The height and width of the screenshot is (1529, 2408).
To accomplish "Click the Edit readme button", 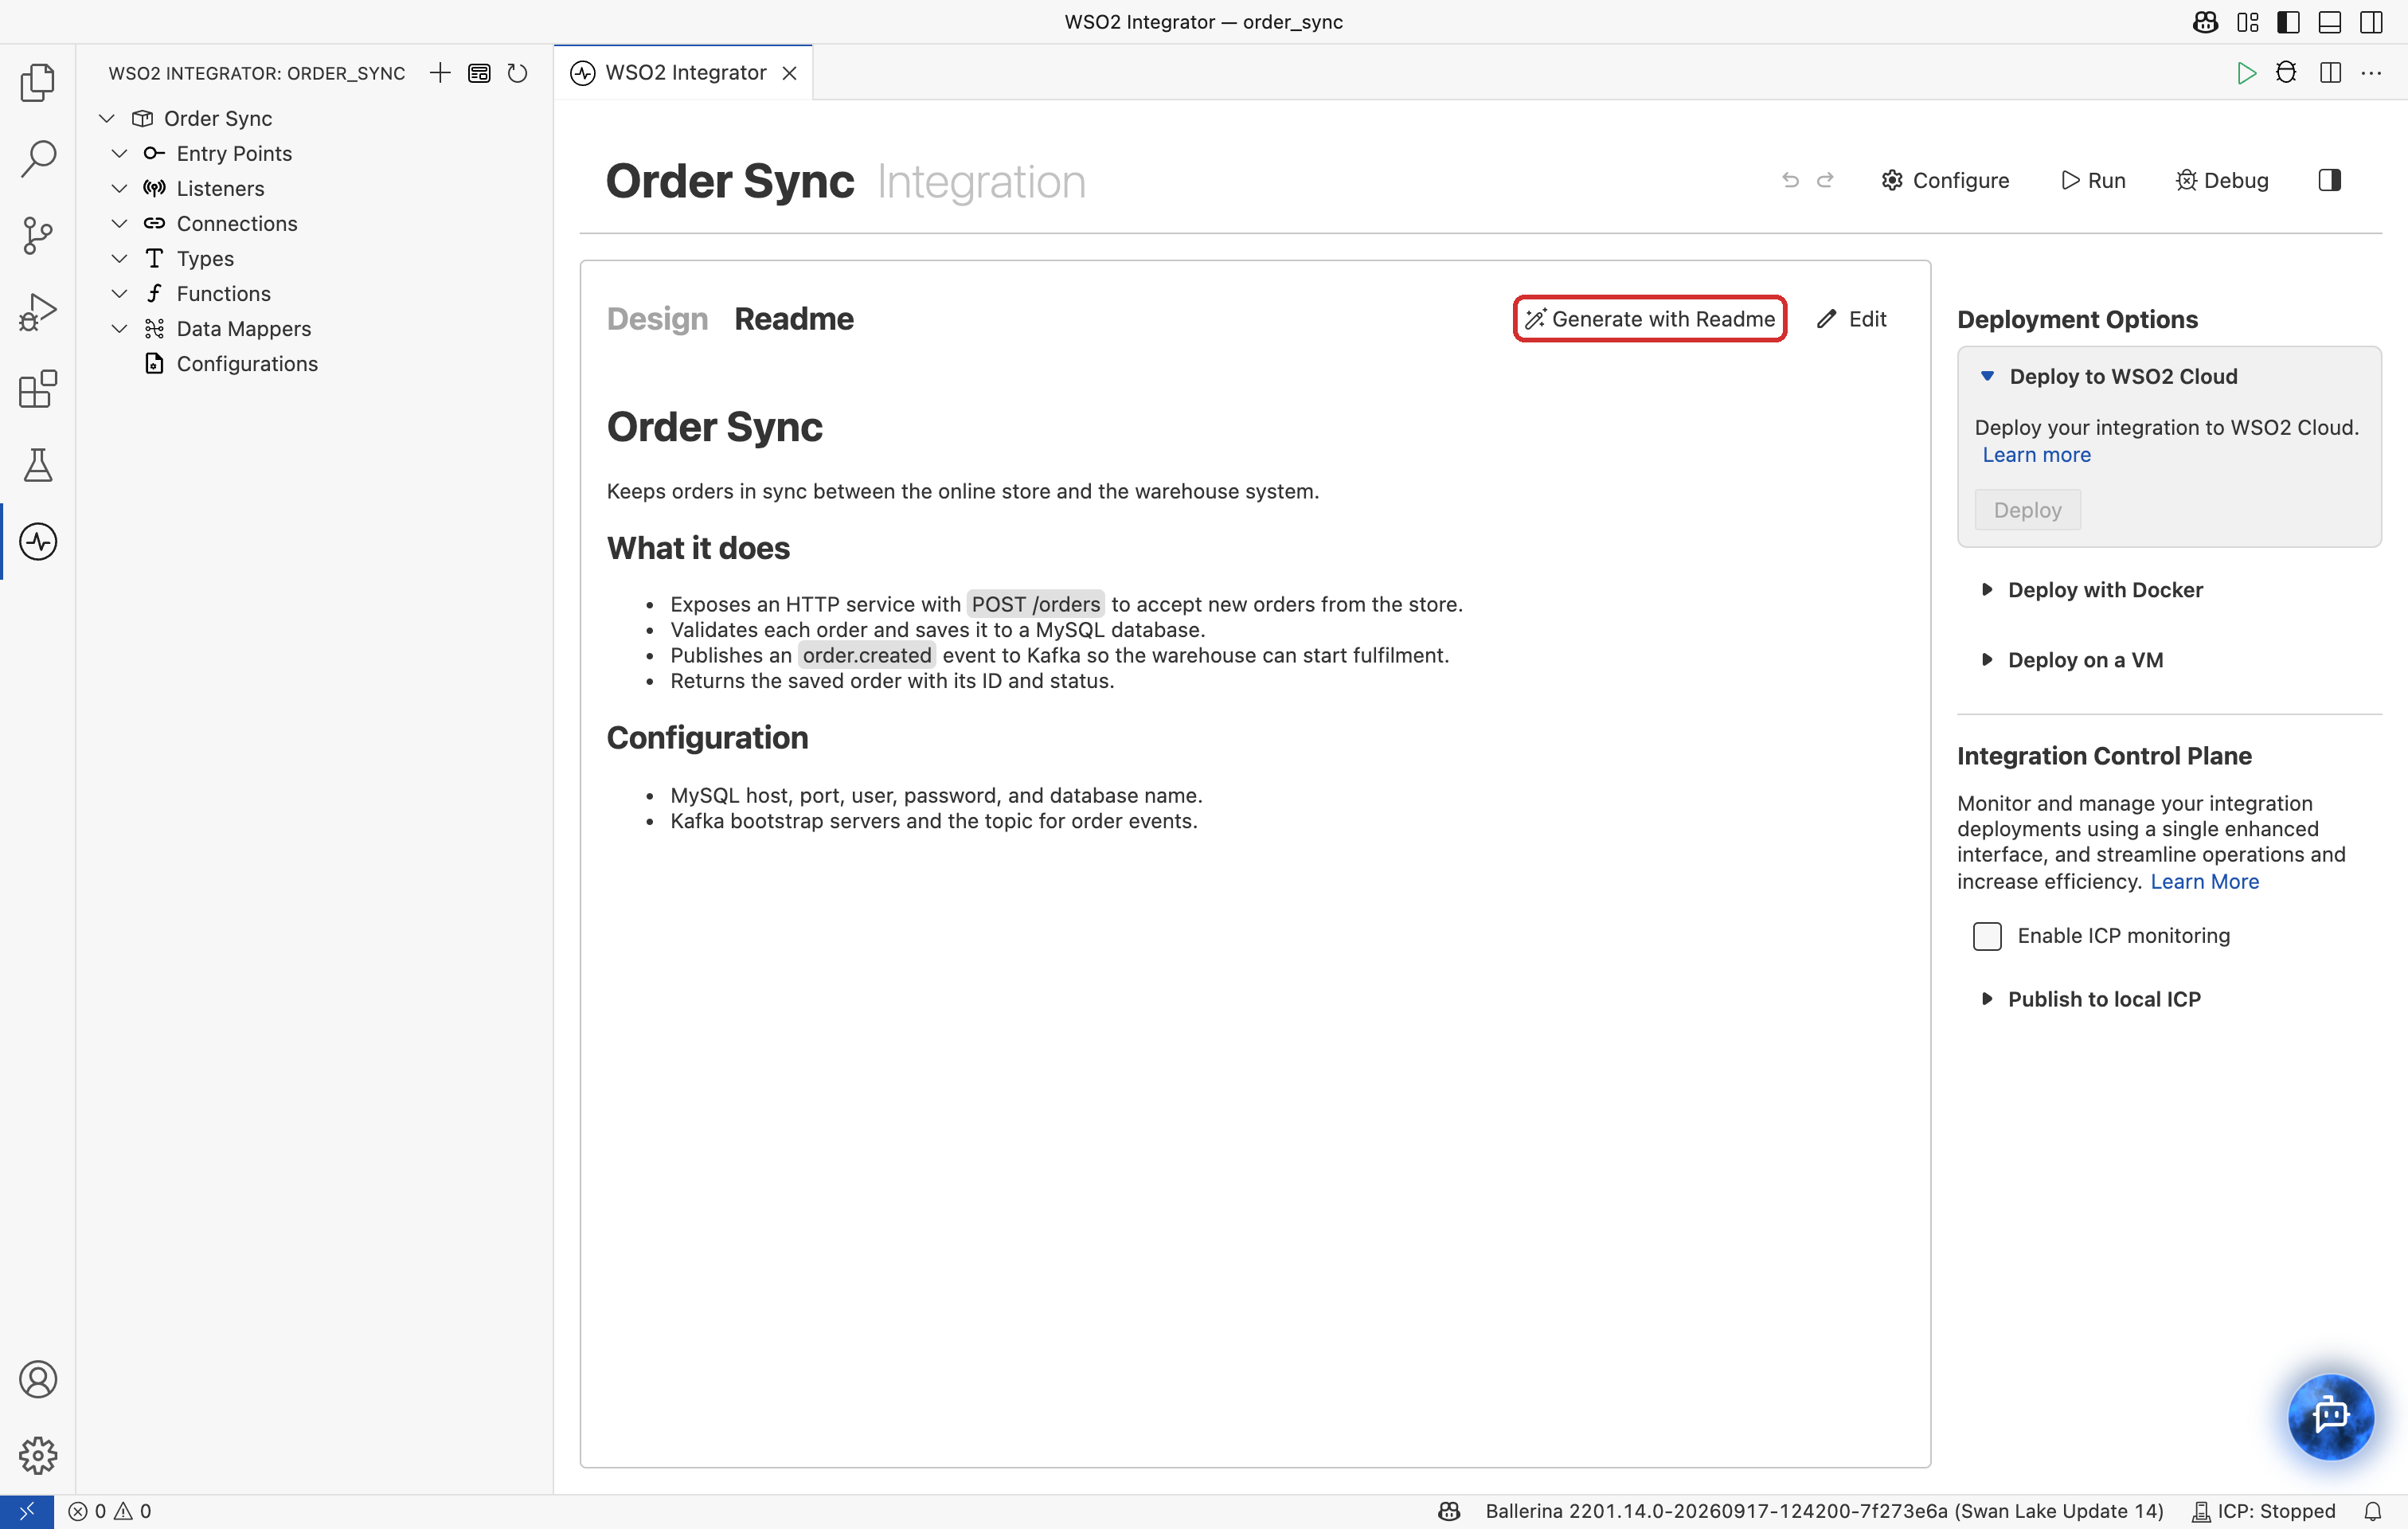I will pyautogui.click(x=1852, y=319).
